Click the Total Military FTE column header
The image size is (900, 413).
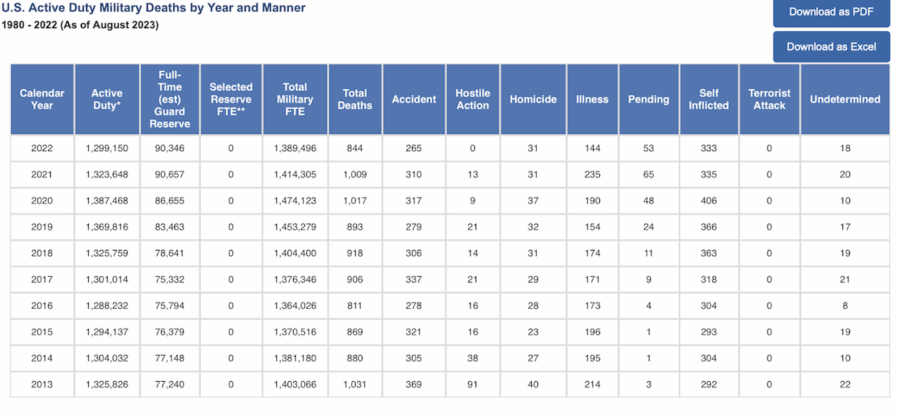(294, 100)
